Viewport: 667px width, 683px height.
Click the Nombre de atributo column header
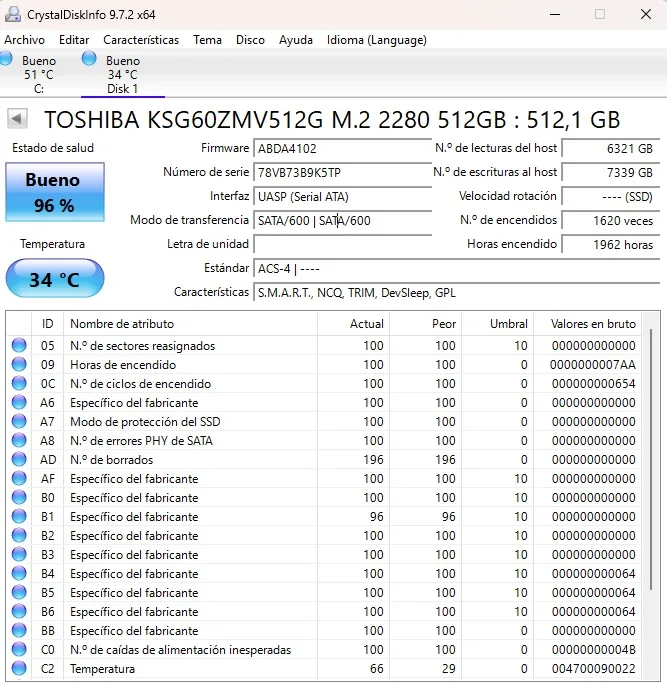pos(190,324)
